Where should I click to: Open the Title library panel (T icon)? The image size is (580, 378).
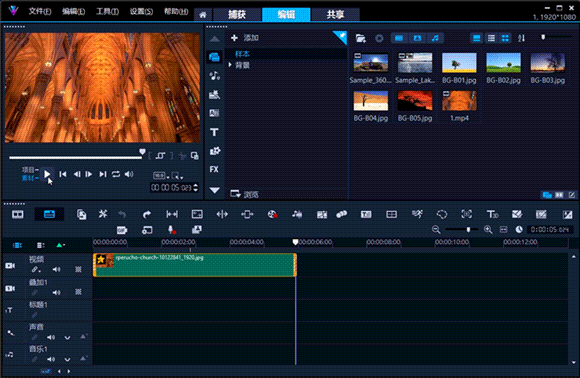214,132
